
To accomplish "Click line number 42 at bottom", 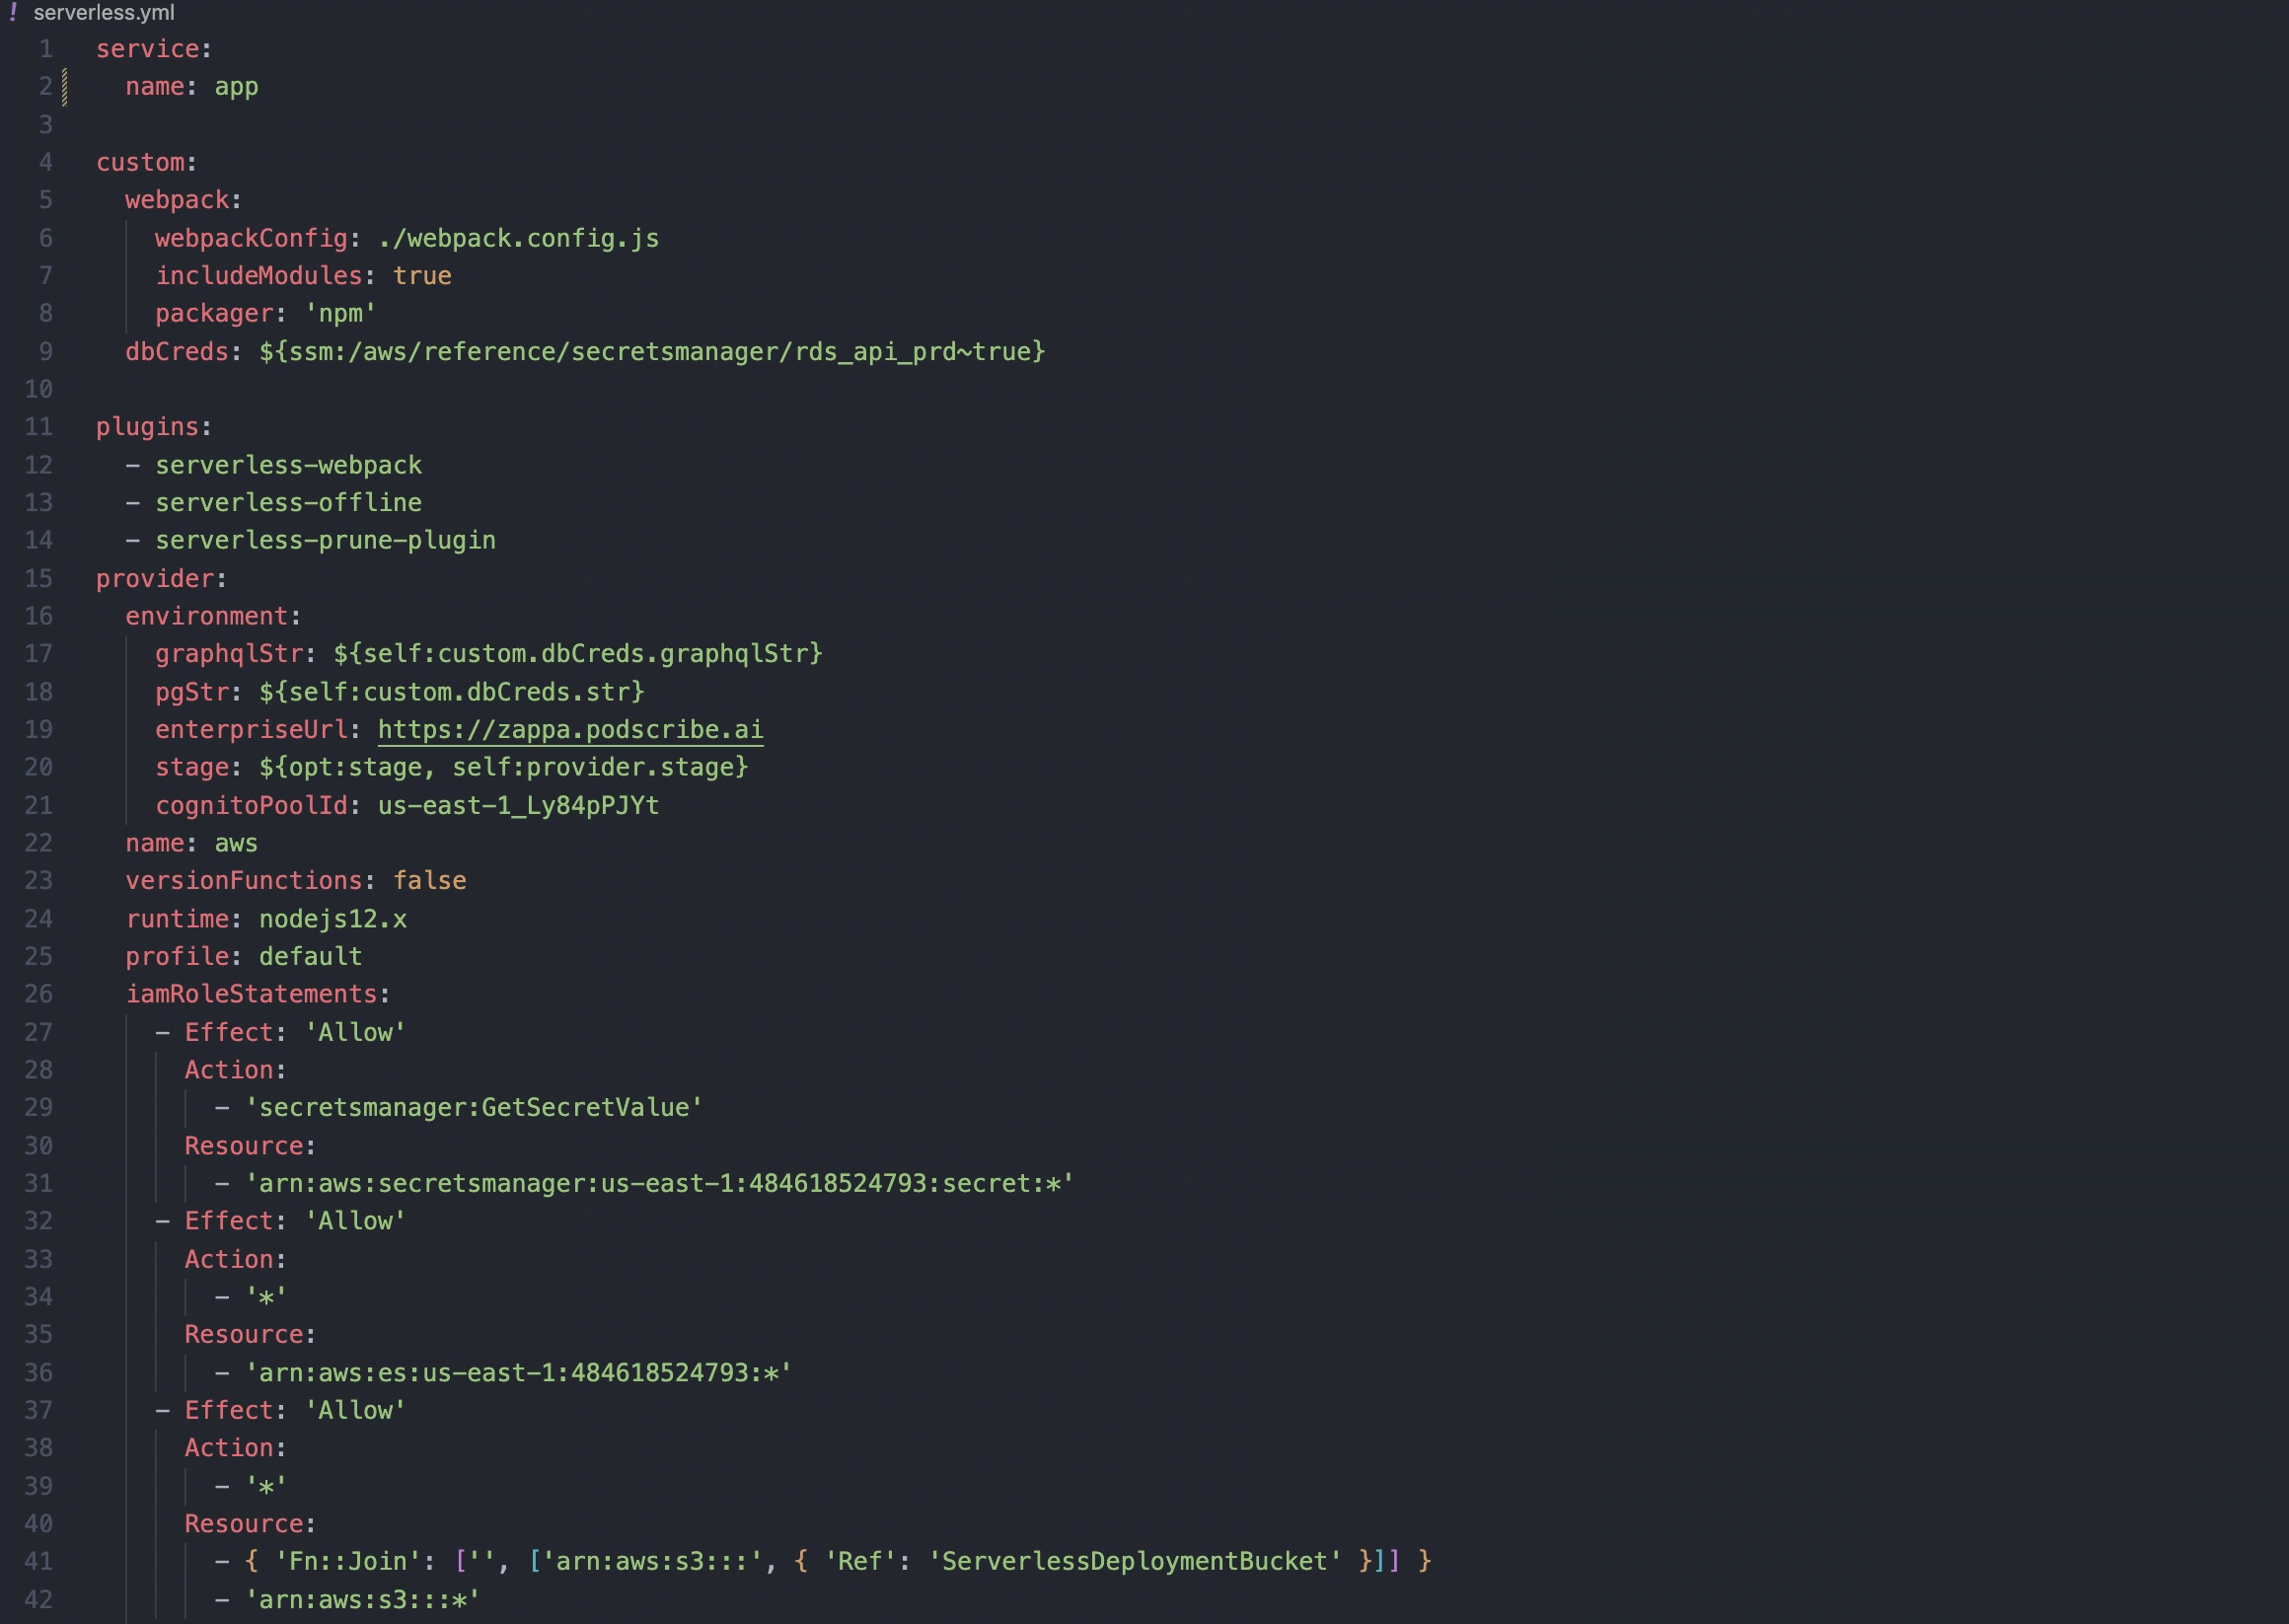I will click(x=38, y=1599).
